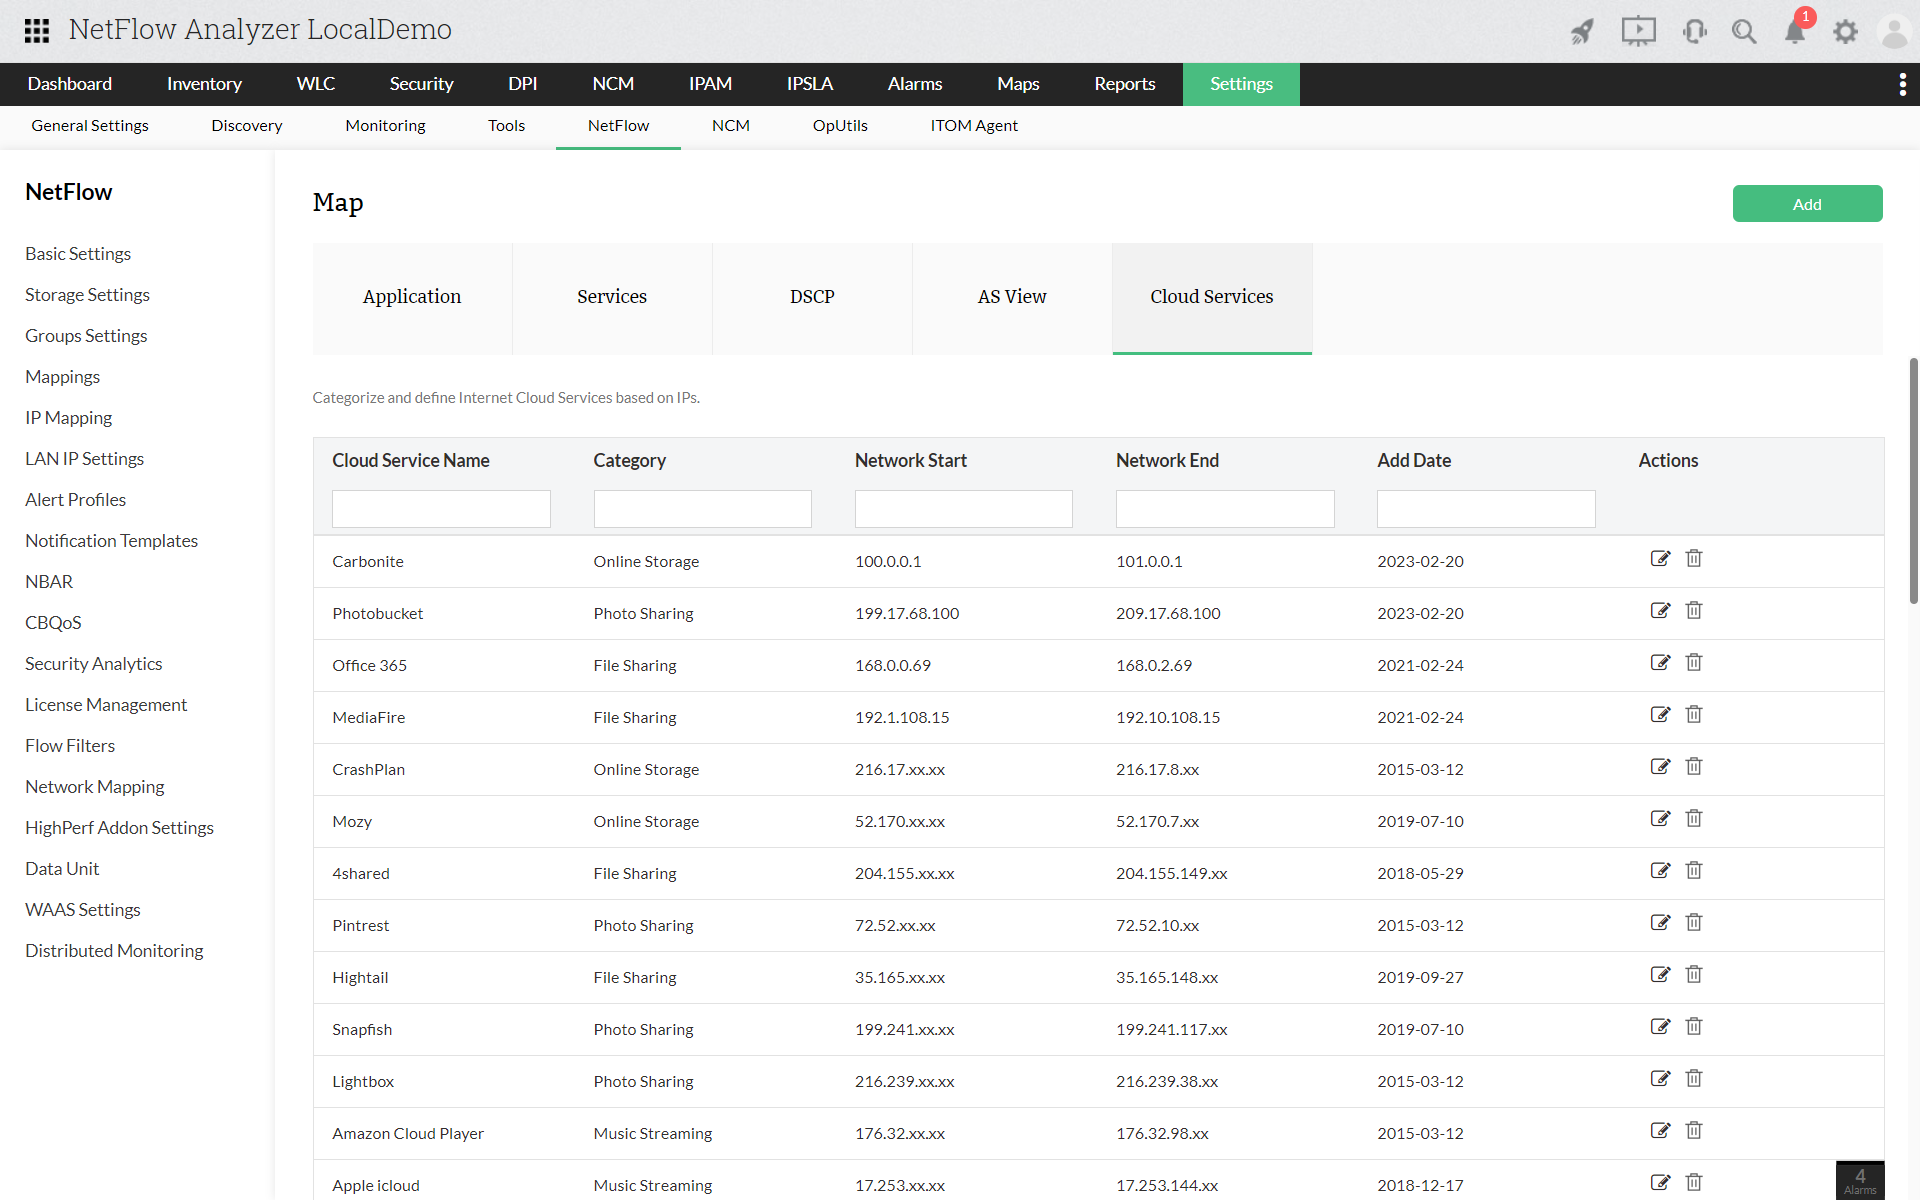Click the gear settings icon in header

1845,32
